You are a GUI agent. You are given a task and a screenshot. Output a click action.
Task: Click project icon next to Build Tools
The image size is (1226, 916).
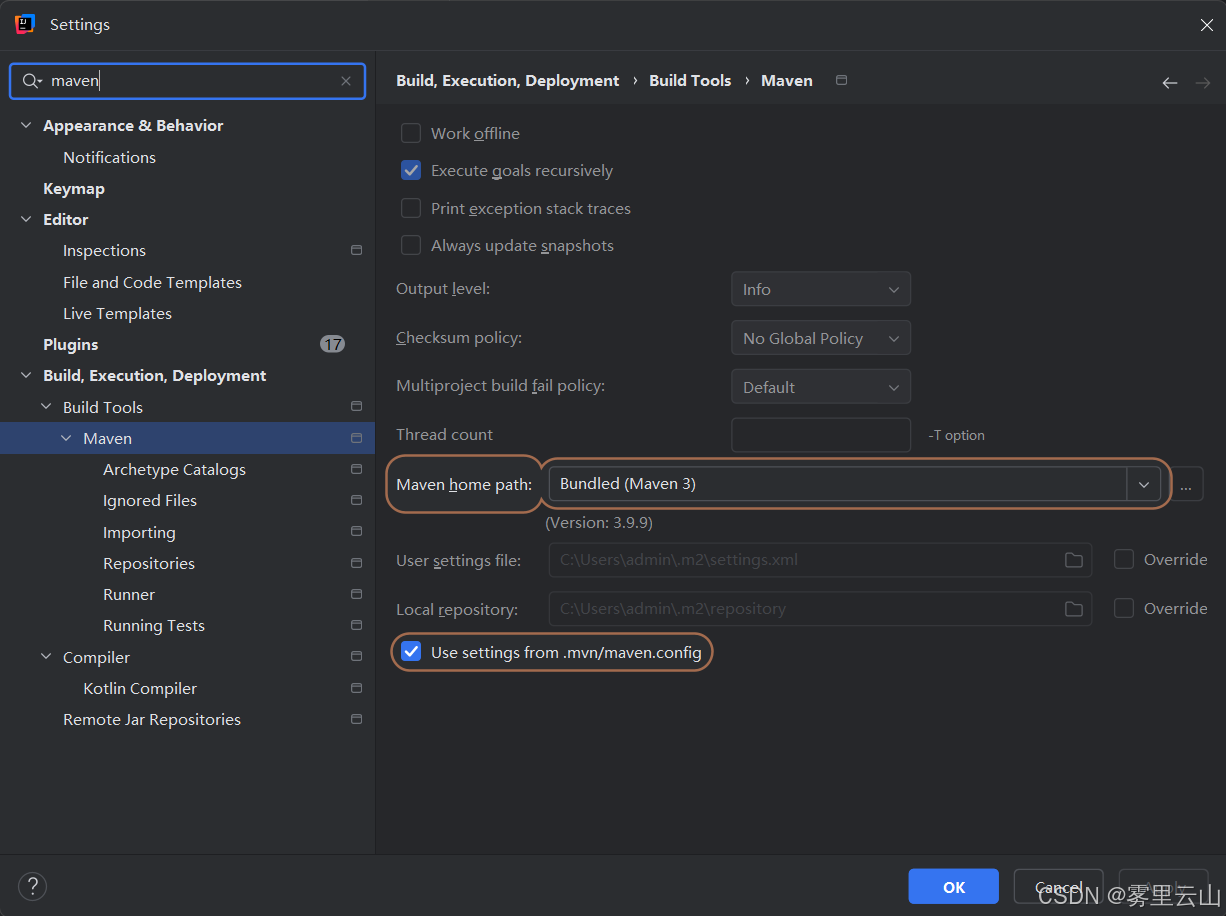pyautogui.click(x=356, y=407)
